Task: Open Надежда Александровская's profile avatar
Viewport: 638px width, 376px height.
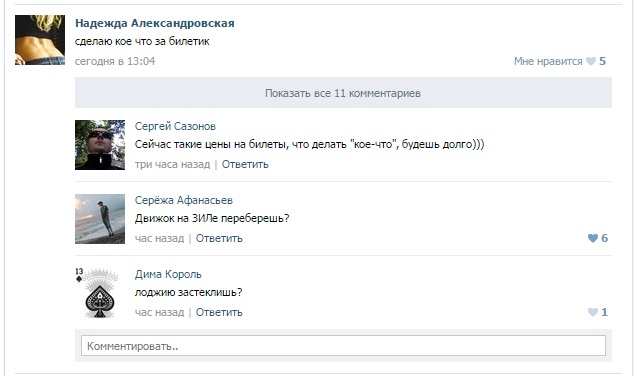Action: (40, 40)
